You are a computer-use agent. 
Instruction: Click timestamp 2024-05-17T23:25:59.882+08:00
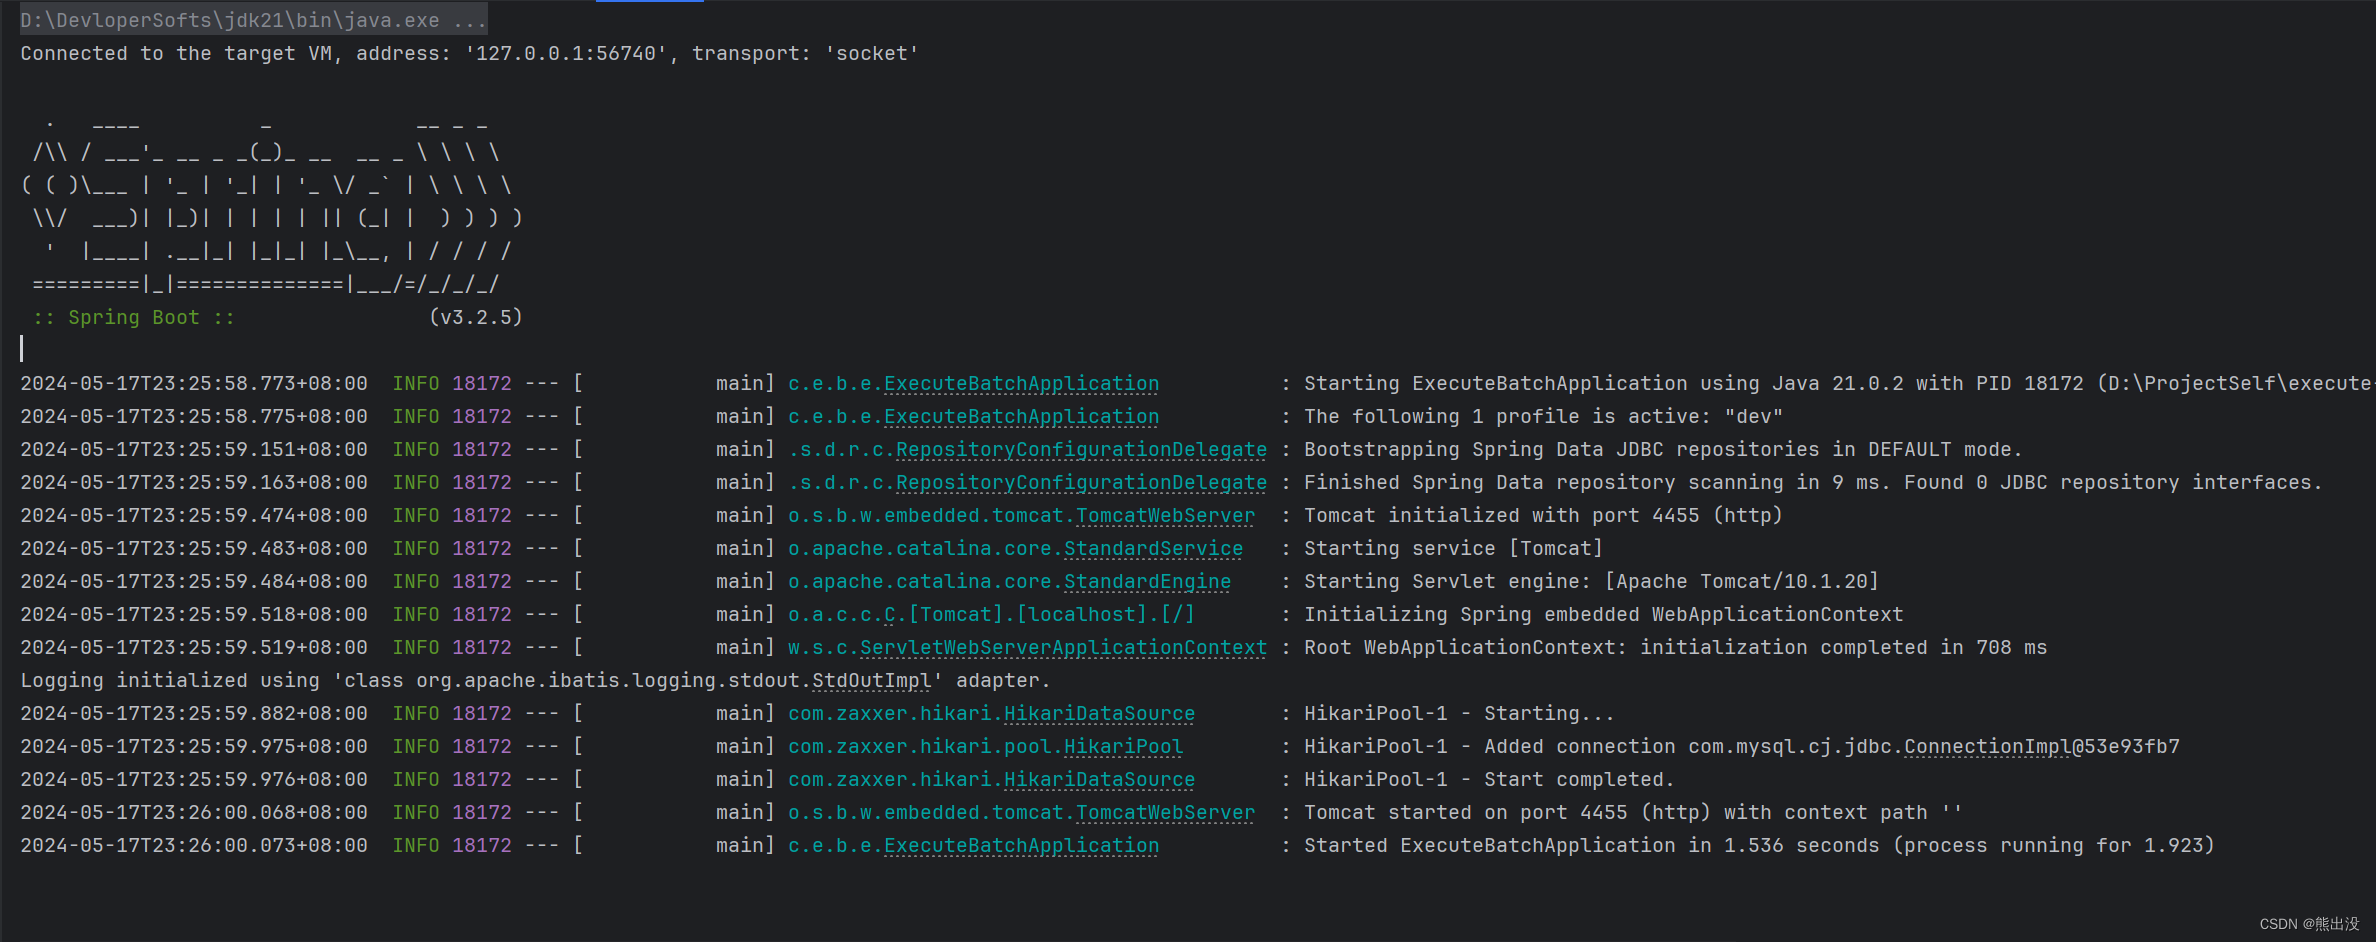(194, 713)
